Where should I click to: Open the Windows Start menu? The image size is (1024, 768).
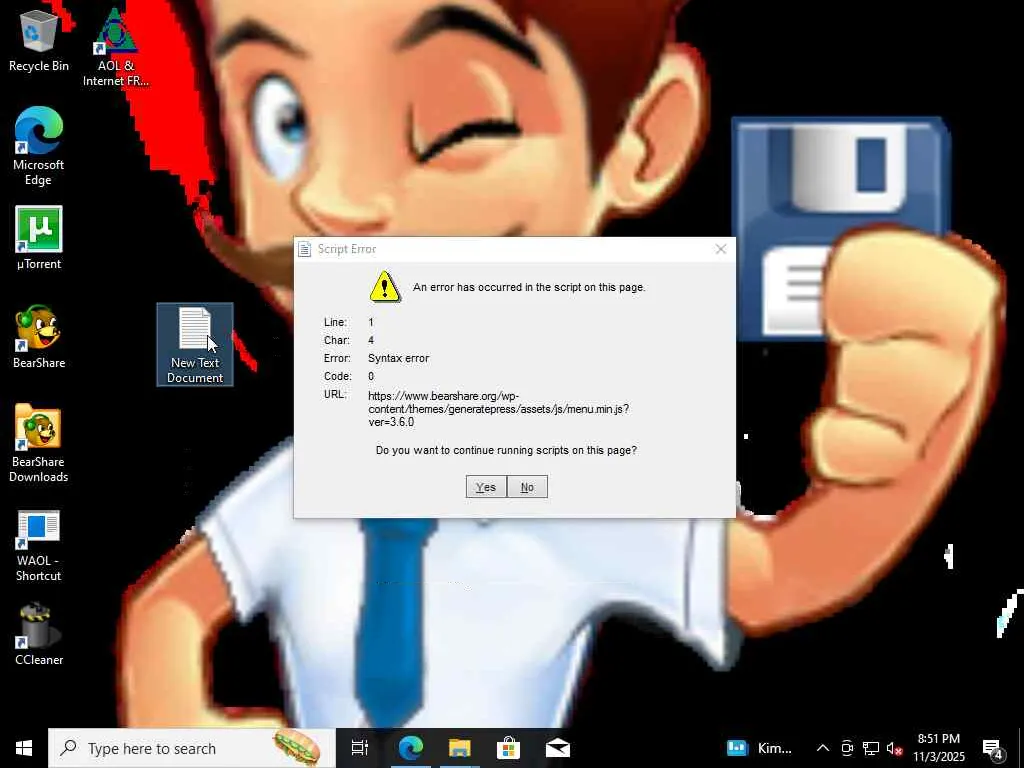tap(24, 748)
